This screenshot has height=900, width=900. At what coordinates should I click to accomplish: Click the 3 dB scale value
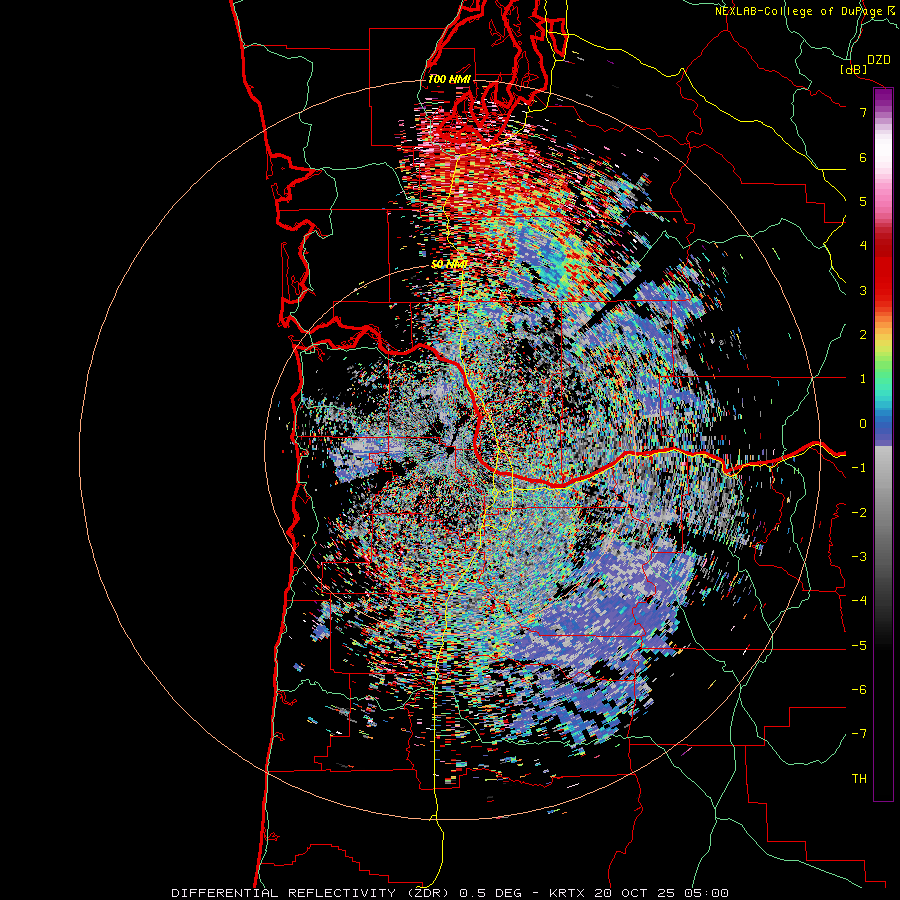pyautogui.click(x=863, y=290)
